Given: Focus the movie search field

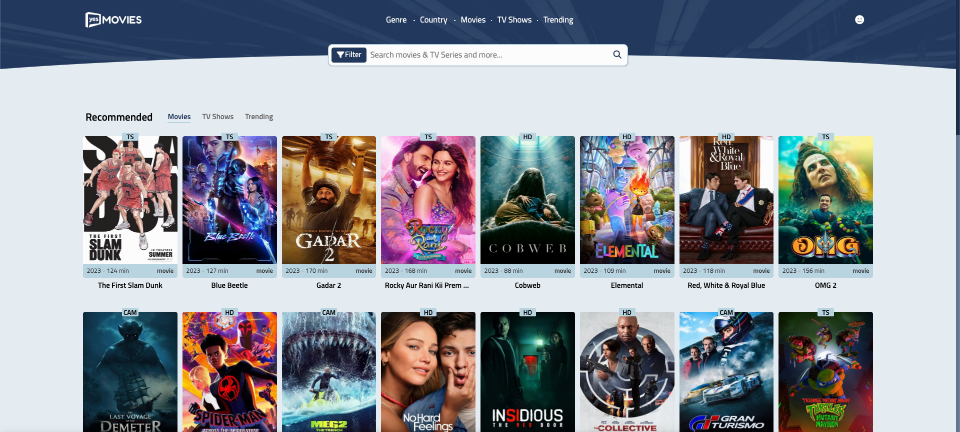Looking at the screenshot, I should coord(489,54).
